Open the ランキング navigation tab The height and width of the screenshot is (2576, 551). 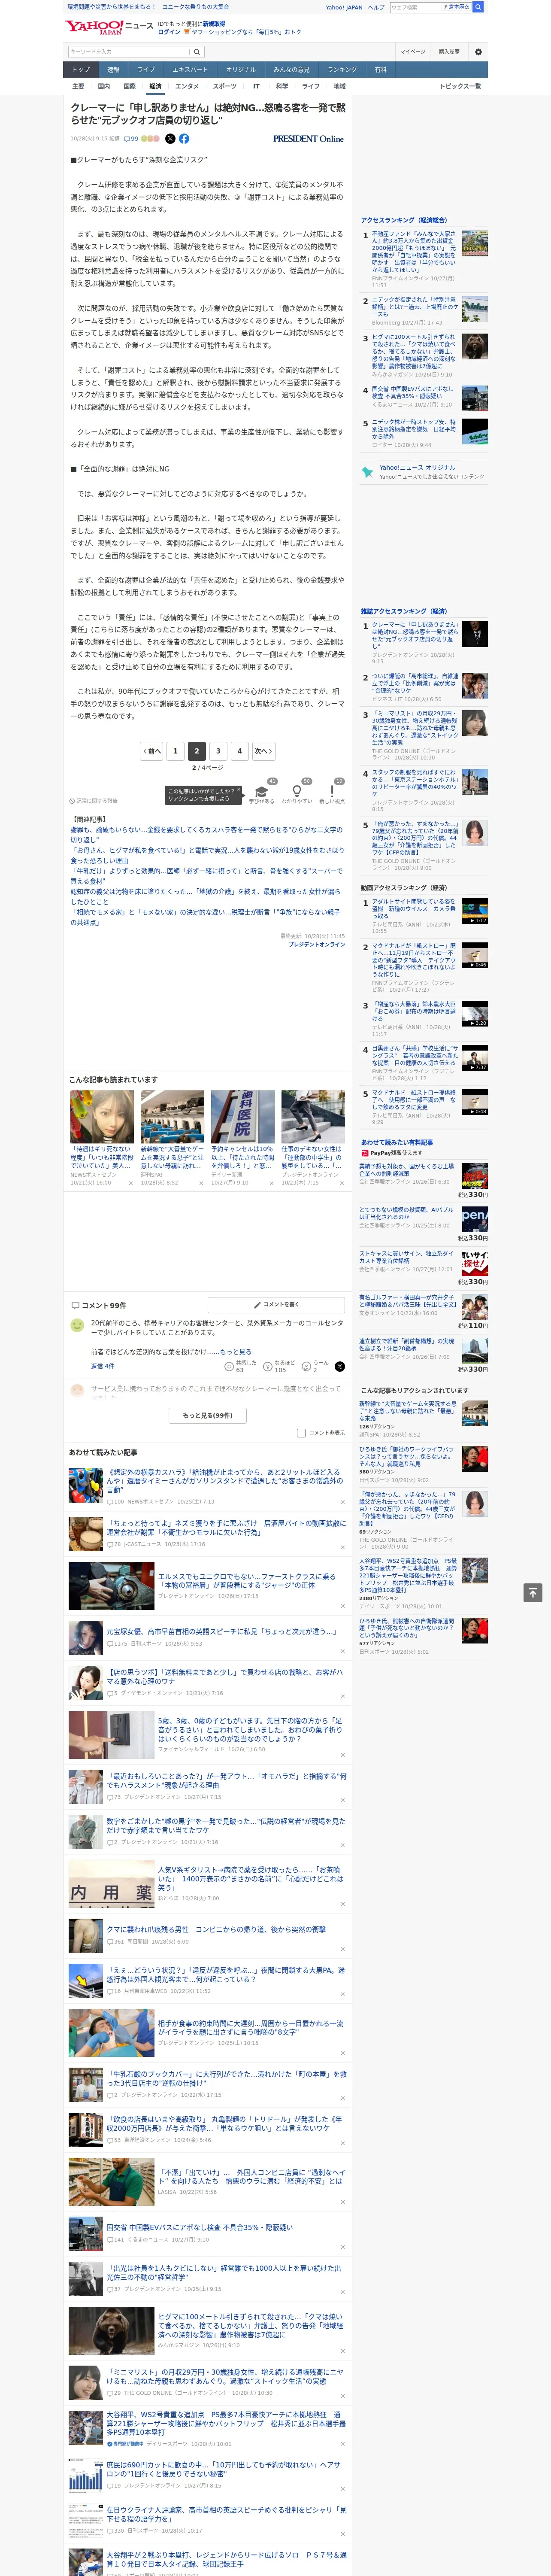[342, 70]
